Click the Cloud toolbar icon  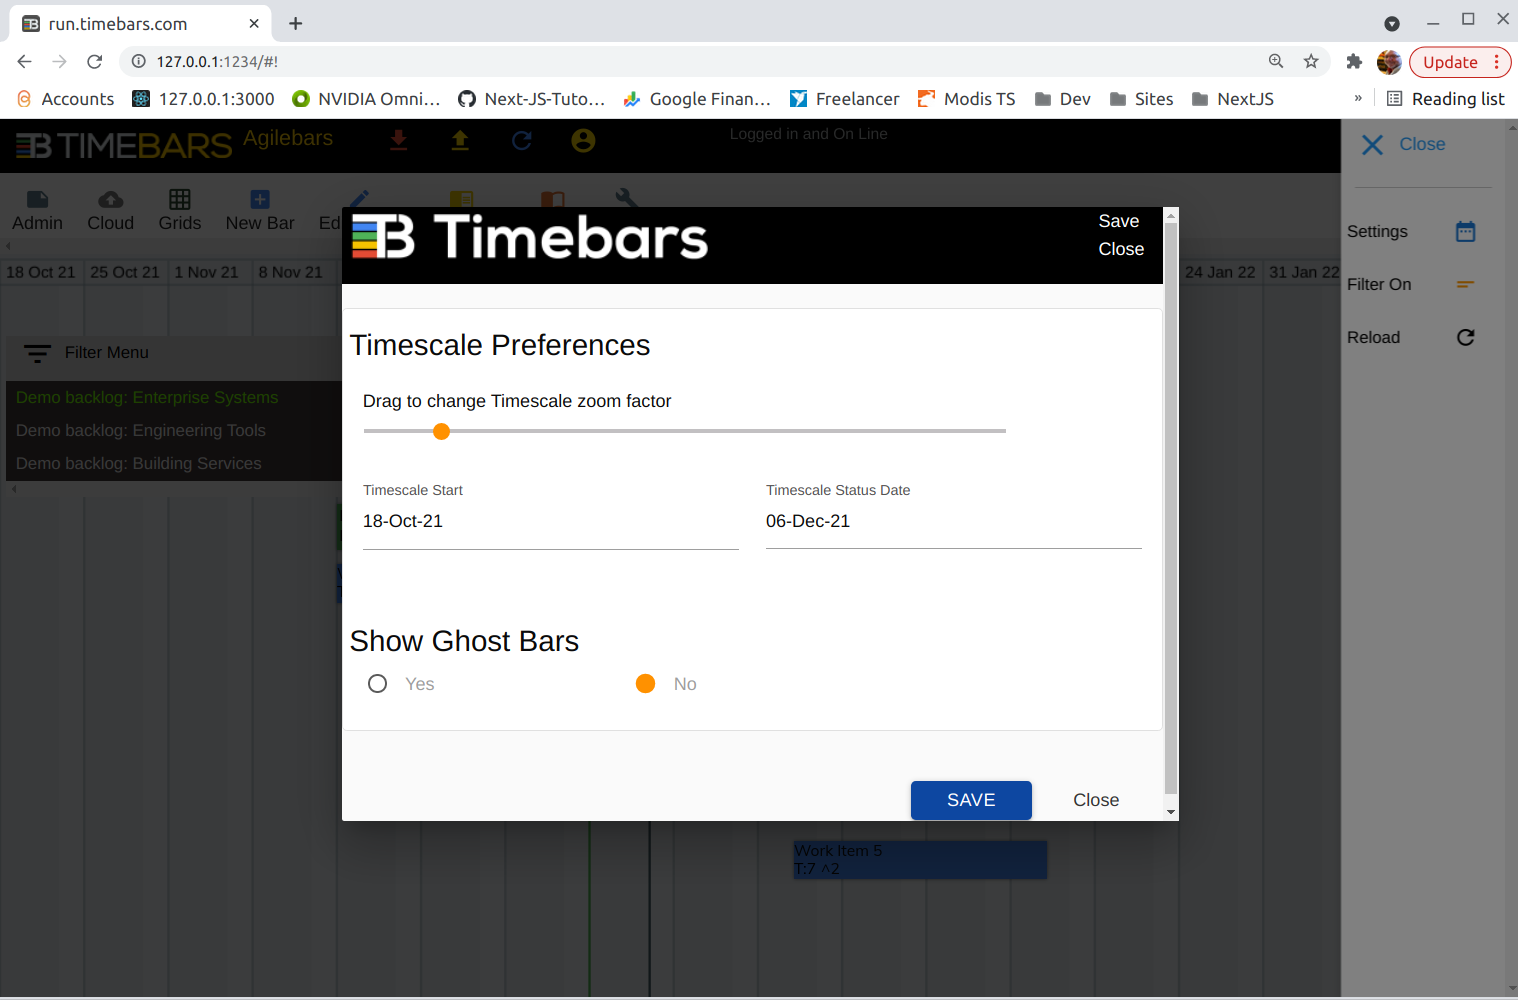[x=110, y=209]
